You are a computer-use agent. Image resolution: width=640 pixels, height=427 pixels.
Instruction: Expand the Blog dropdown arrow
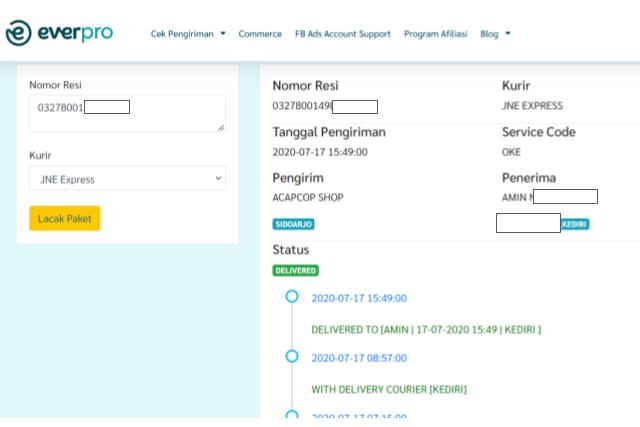pos(508,33)
